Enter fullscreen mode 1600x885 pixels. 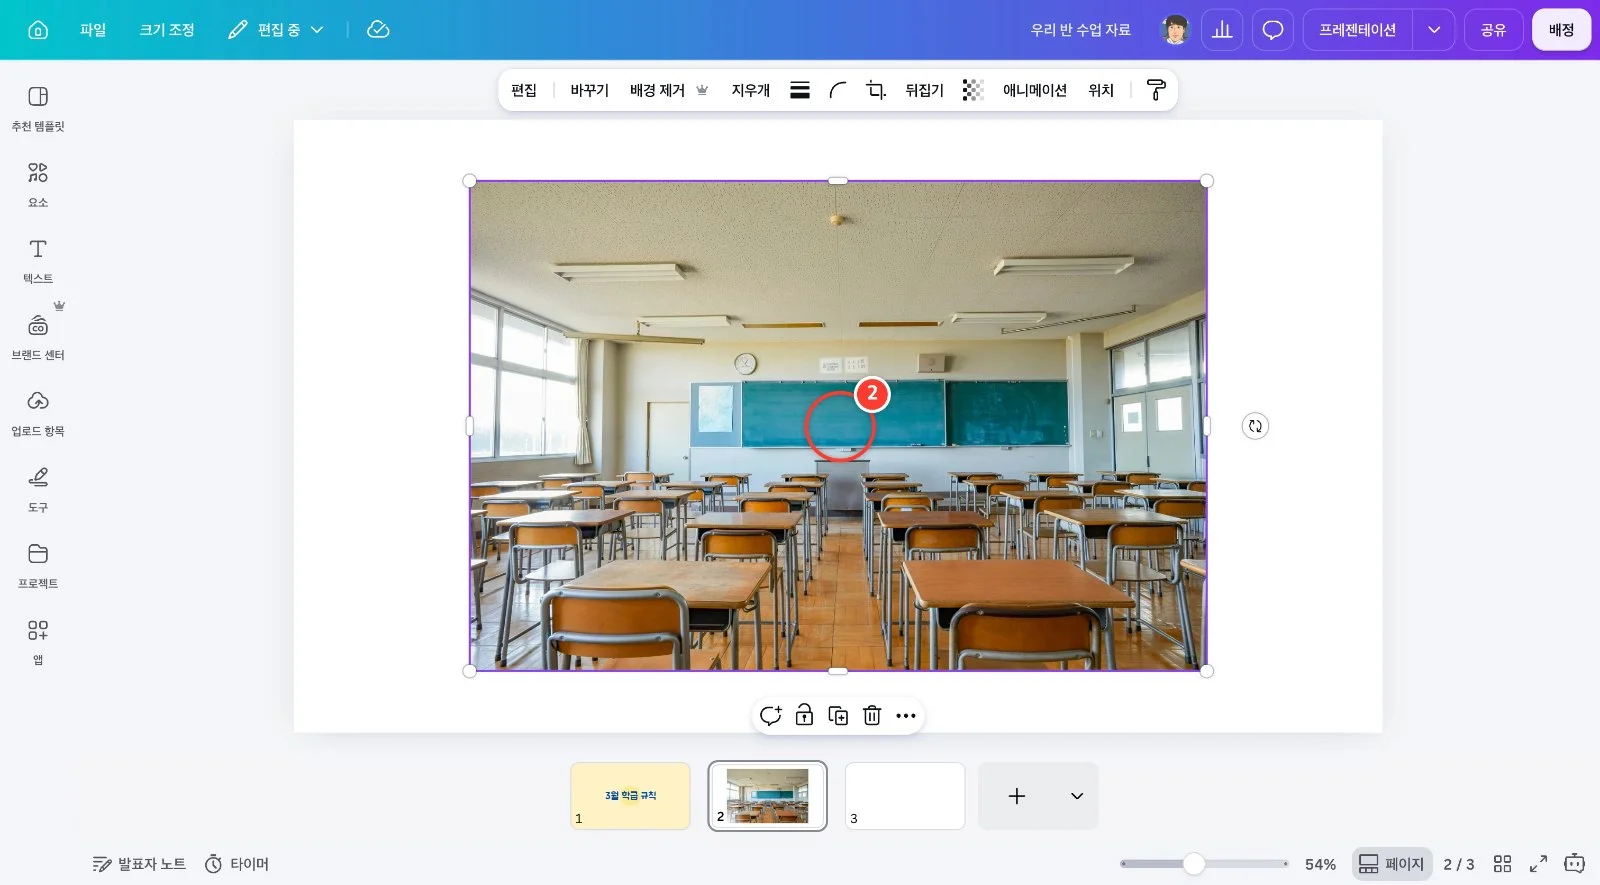1538,864
